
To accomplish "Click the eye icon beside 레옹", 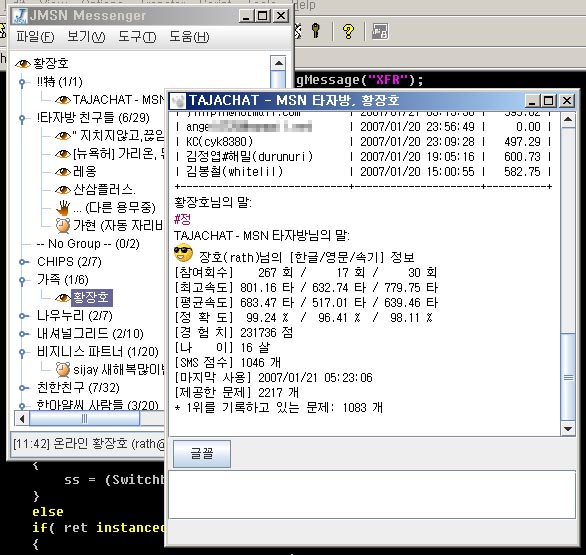I will pyautogui.click(x=63, y=172).
